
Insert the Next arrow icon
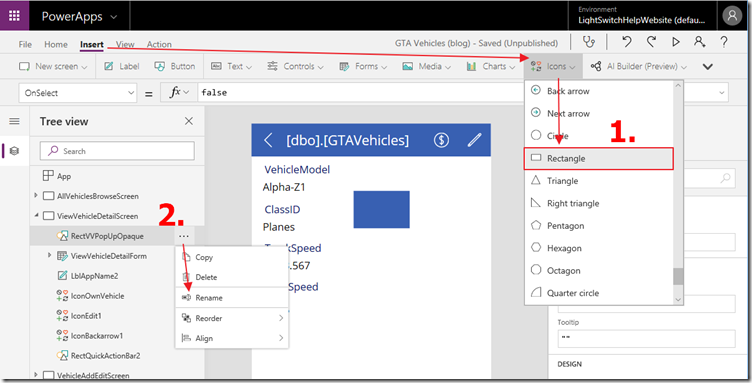[x=600, y=113]
